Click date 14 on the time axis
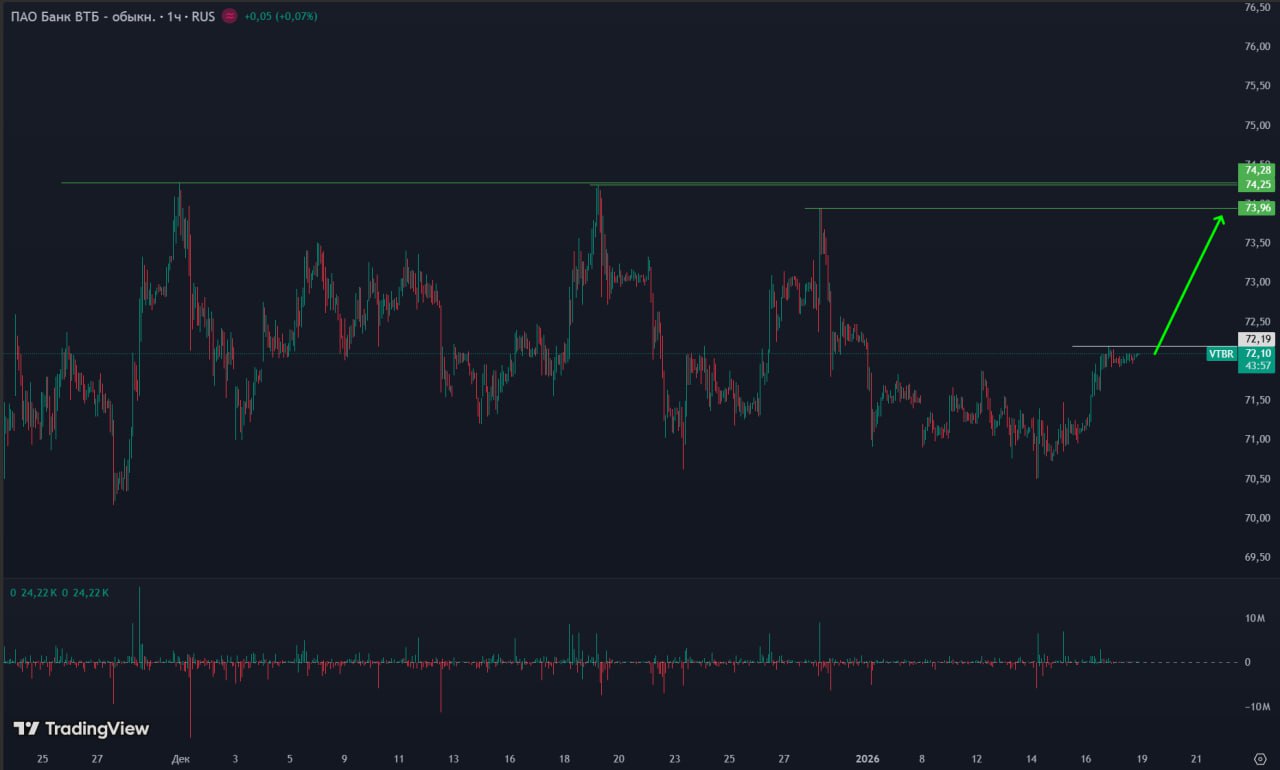 (x=1032, y=759)
